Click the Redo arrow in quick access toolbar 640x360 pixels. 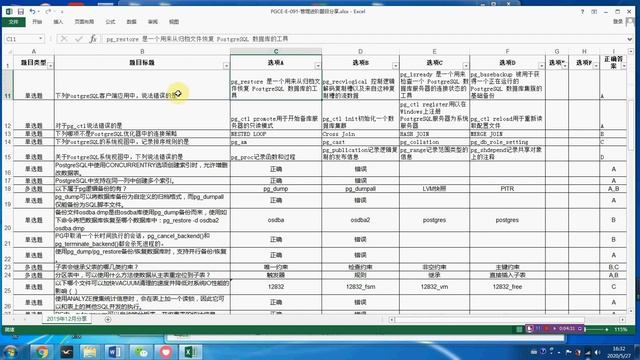pos(48,12)
